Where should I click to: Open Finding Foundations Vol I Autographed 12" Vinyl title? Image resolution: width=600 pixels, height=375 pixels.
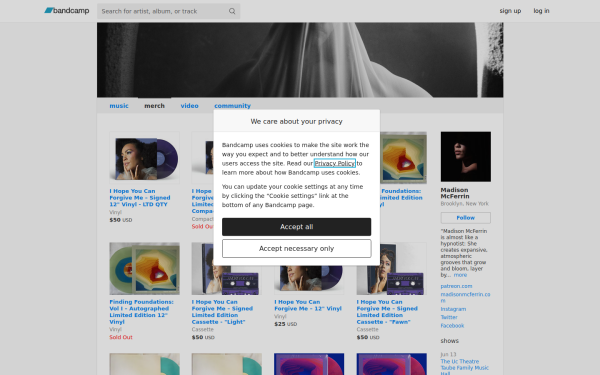[141, 312]
